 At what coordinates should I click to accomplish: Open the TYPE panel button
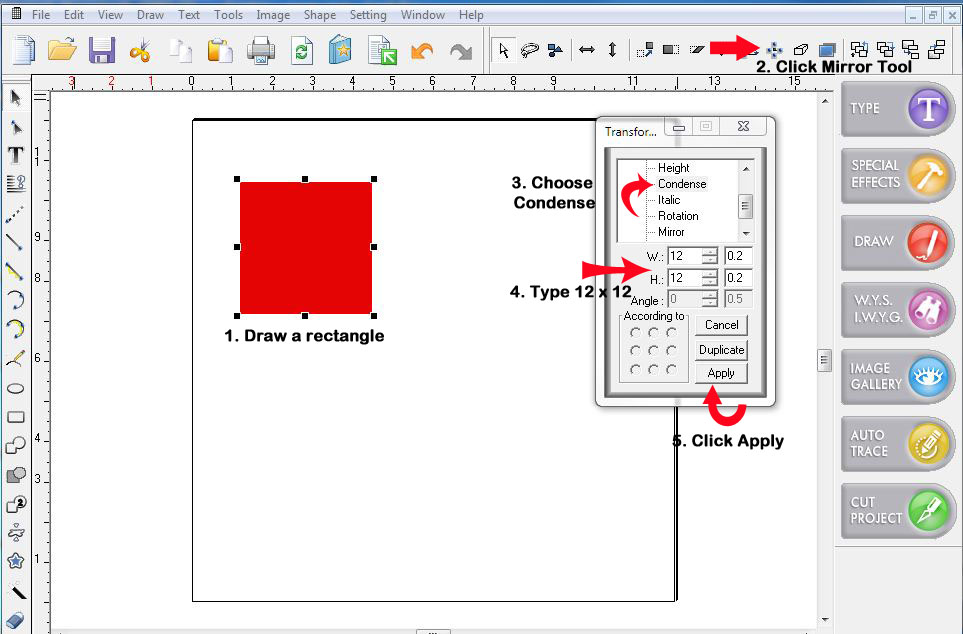pyautogui.click(x=897, y=109)
